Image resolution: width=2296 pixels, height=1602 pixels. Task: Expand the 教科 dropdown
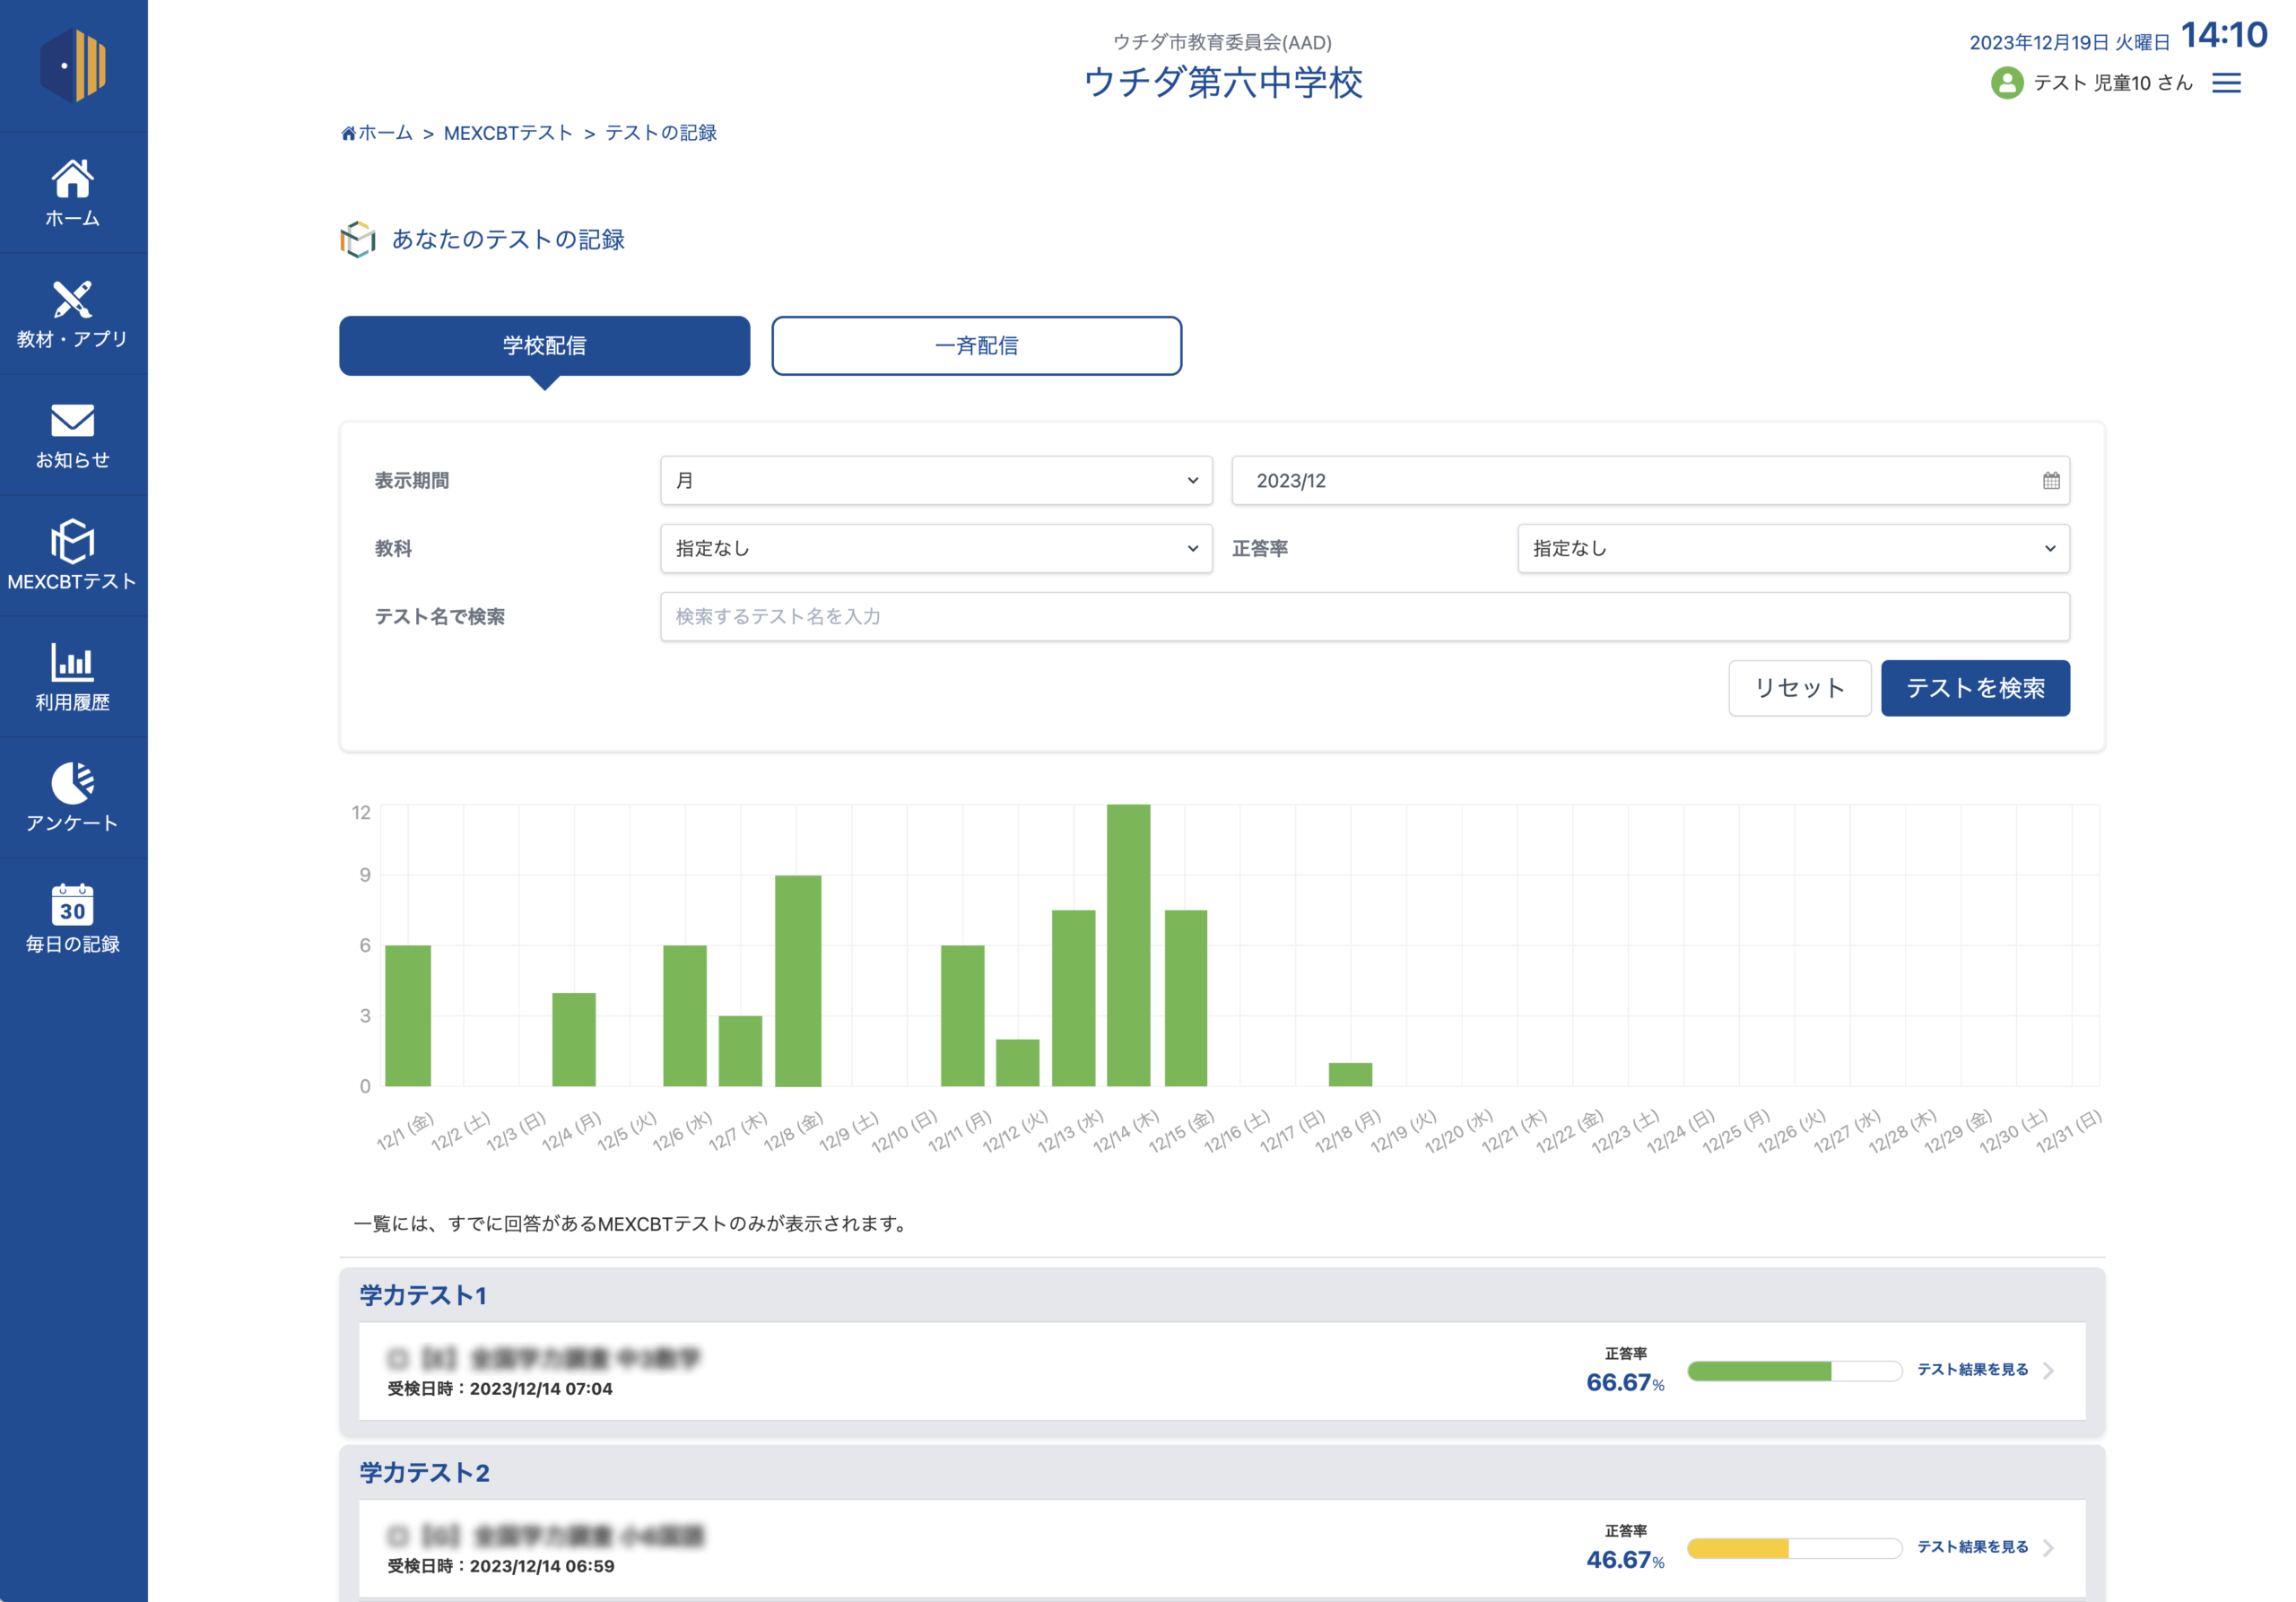pos(935,549)
